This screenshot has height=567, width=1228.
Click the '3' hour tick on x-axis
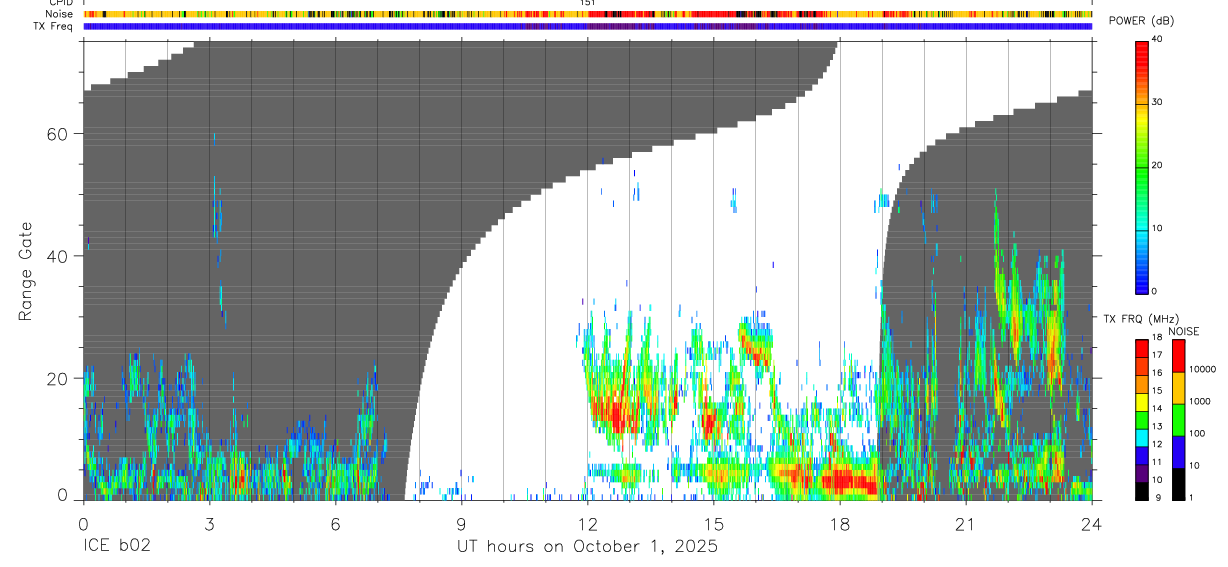209,523
